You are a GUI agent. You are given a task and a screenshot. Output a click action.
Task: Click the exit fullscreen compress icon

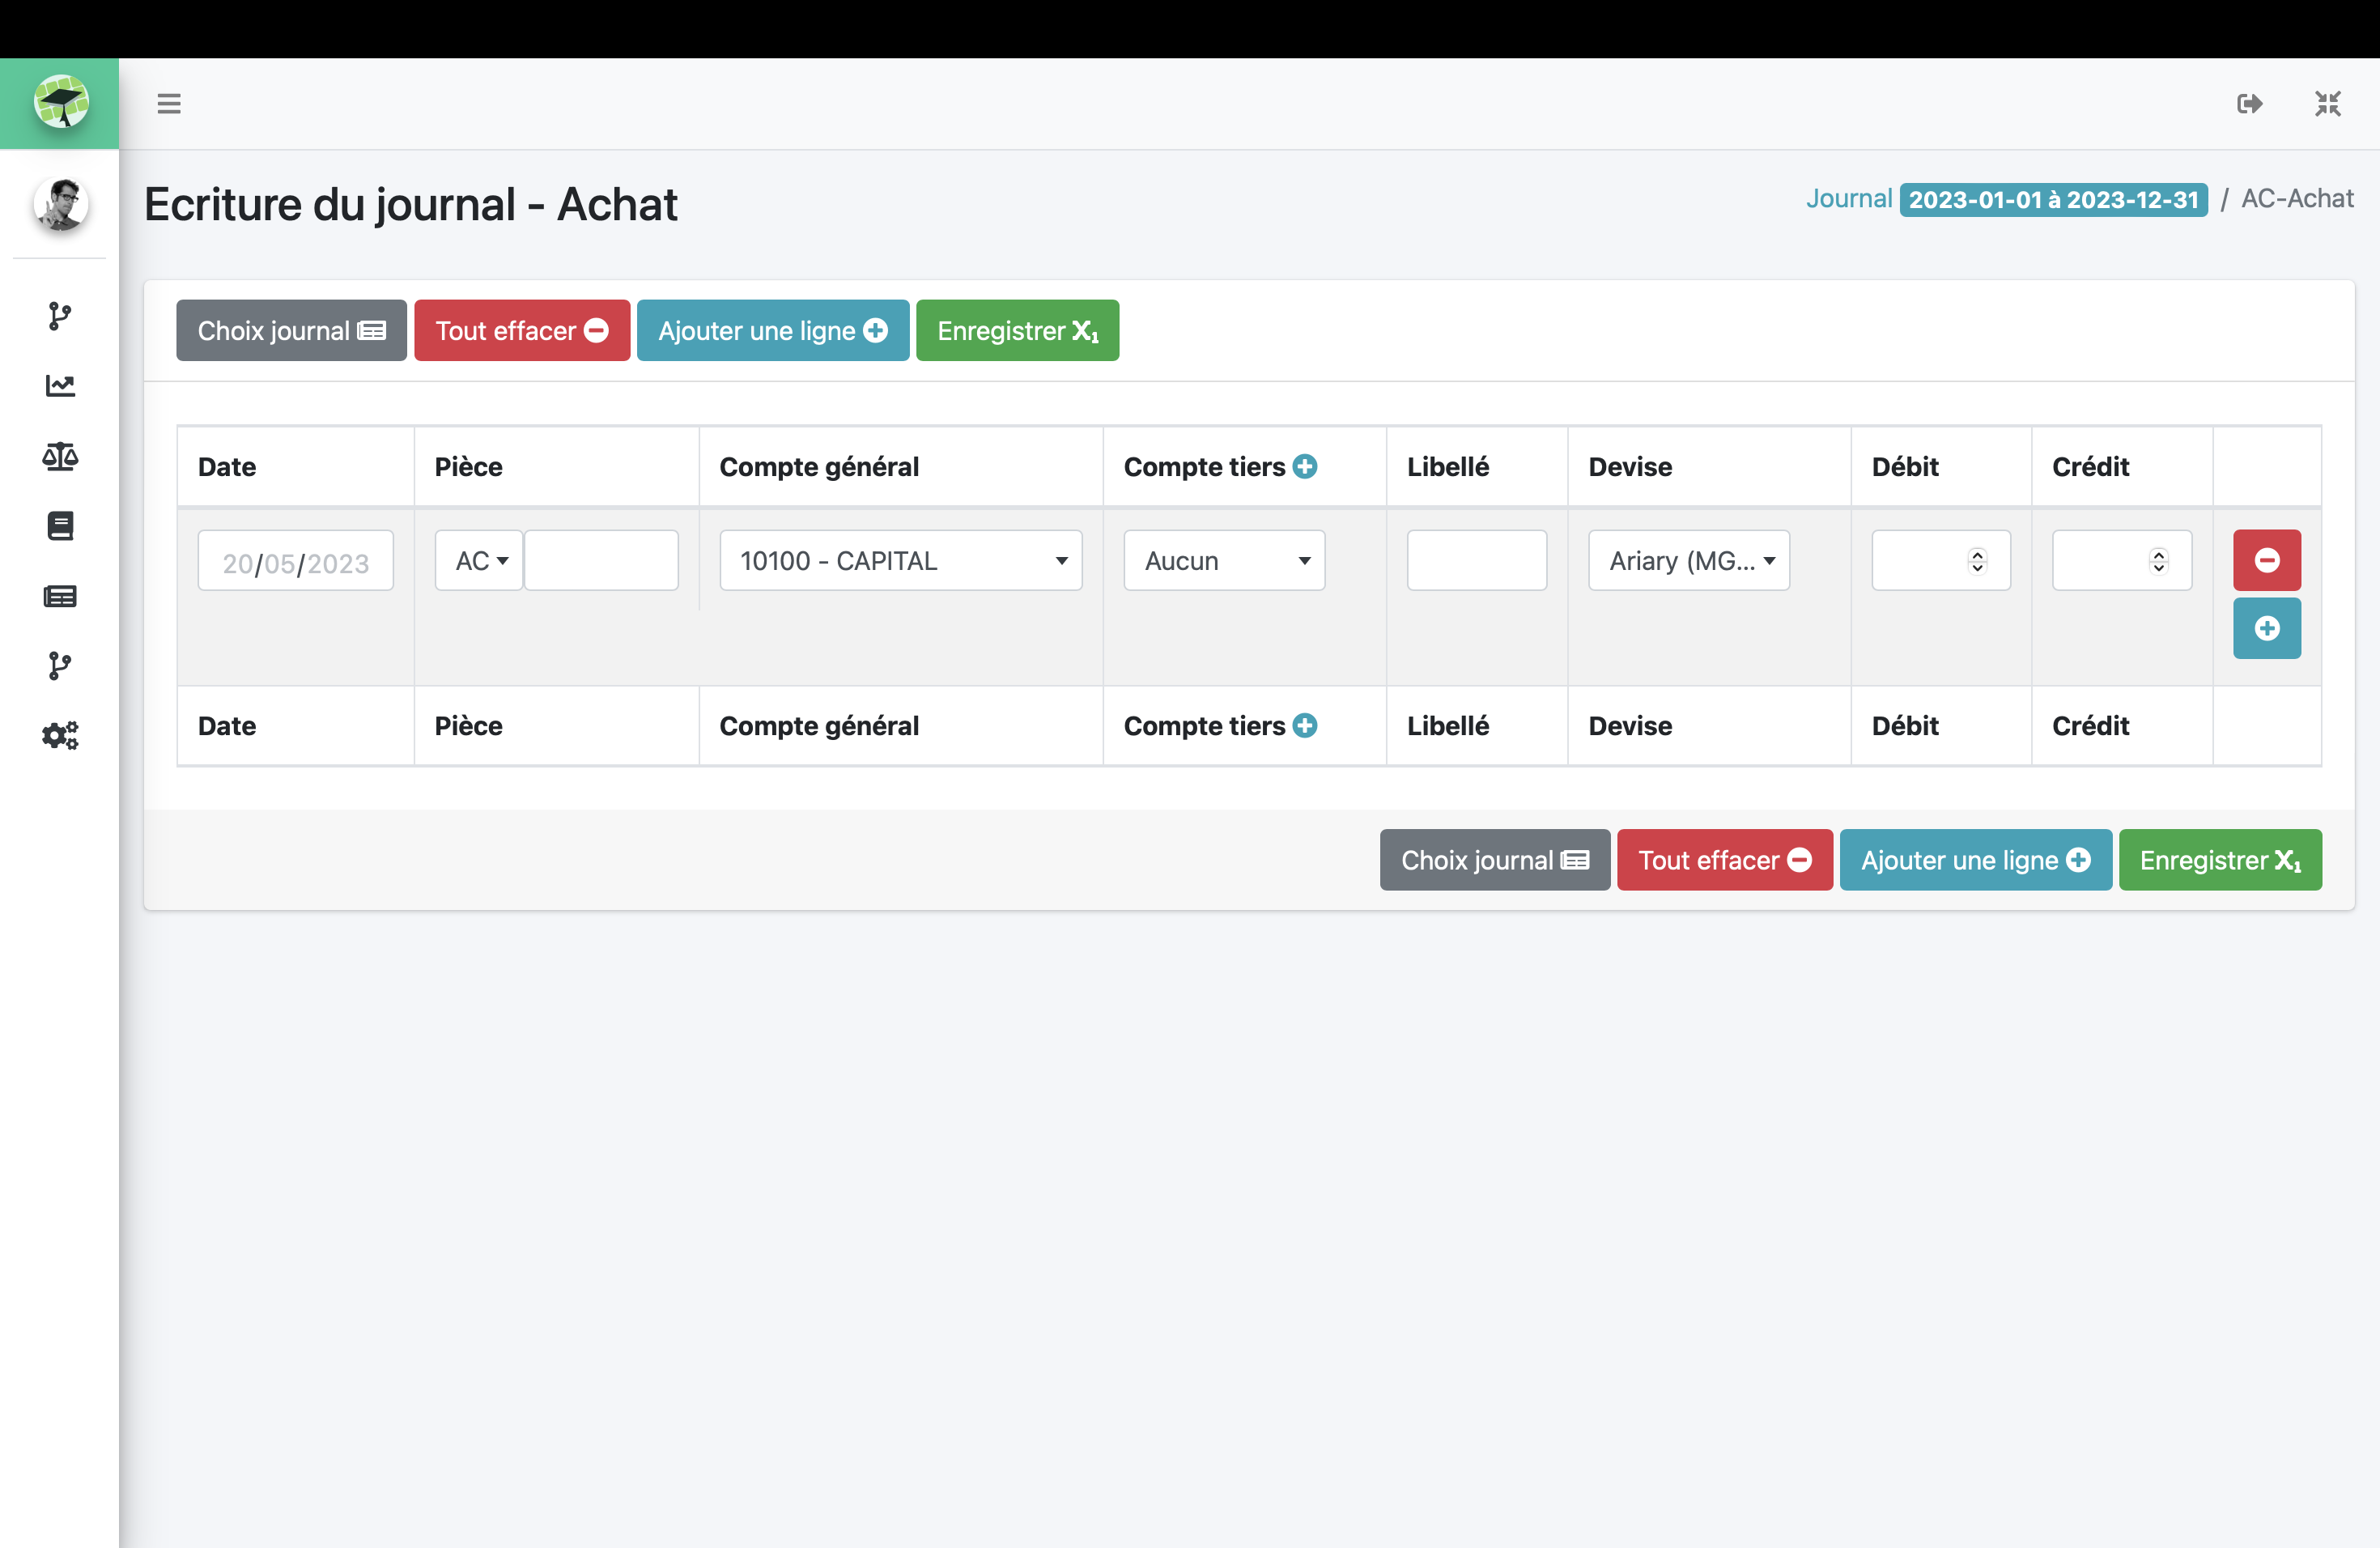tap(2327, 104)
